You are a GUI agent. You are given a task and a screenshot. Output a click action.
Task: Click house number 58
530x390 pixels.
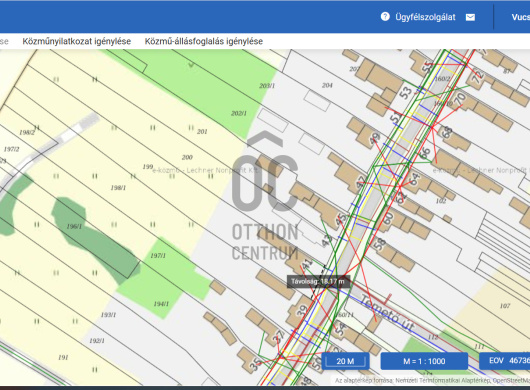click(380, 244)
